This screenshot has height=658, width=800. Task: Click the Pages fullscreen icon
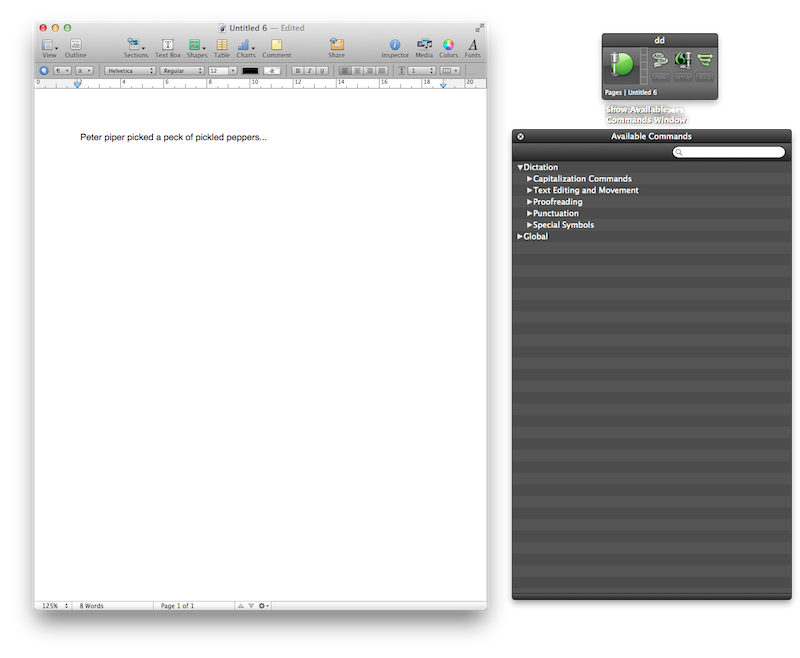pyautogui.click(x=479, y=28)
